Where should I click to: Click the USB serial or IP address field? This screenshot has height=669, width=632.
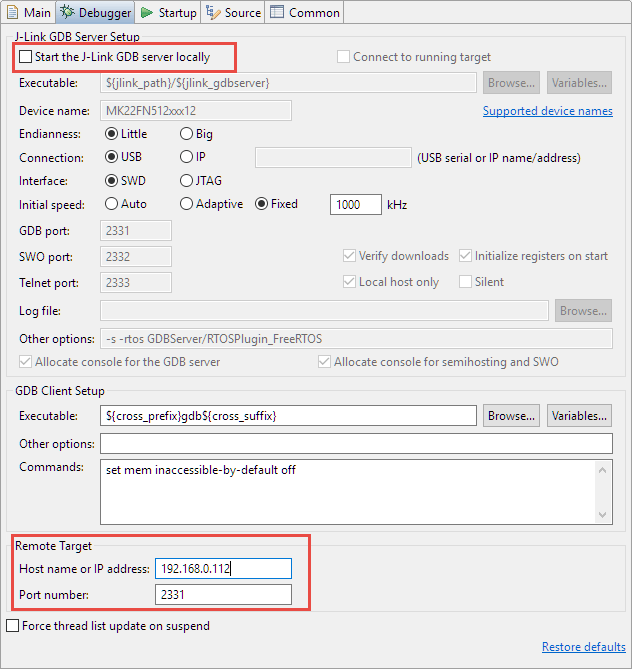pyautogui.click(x=333, y=158)
